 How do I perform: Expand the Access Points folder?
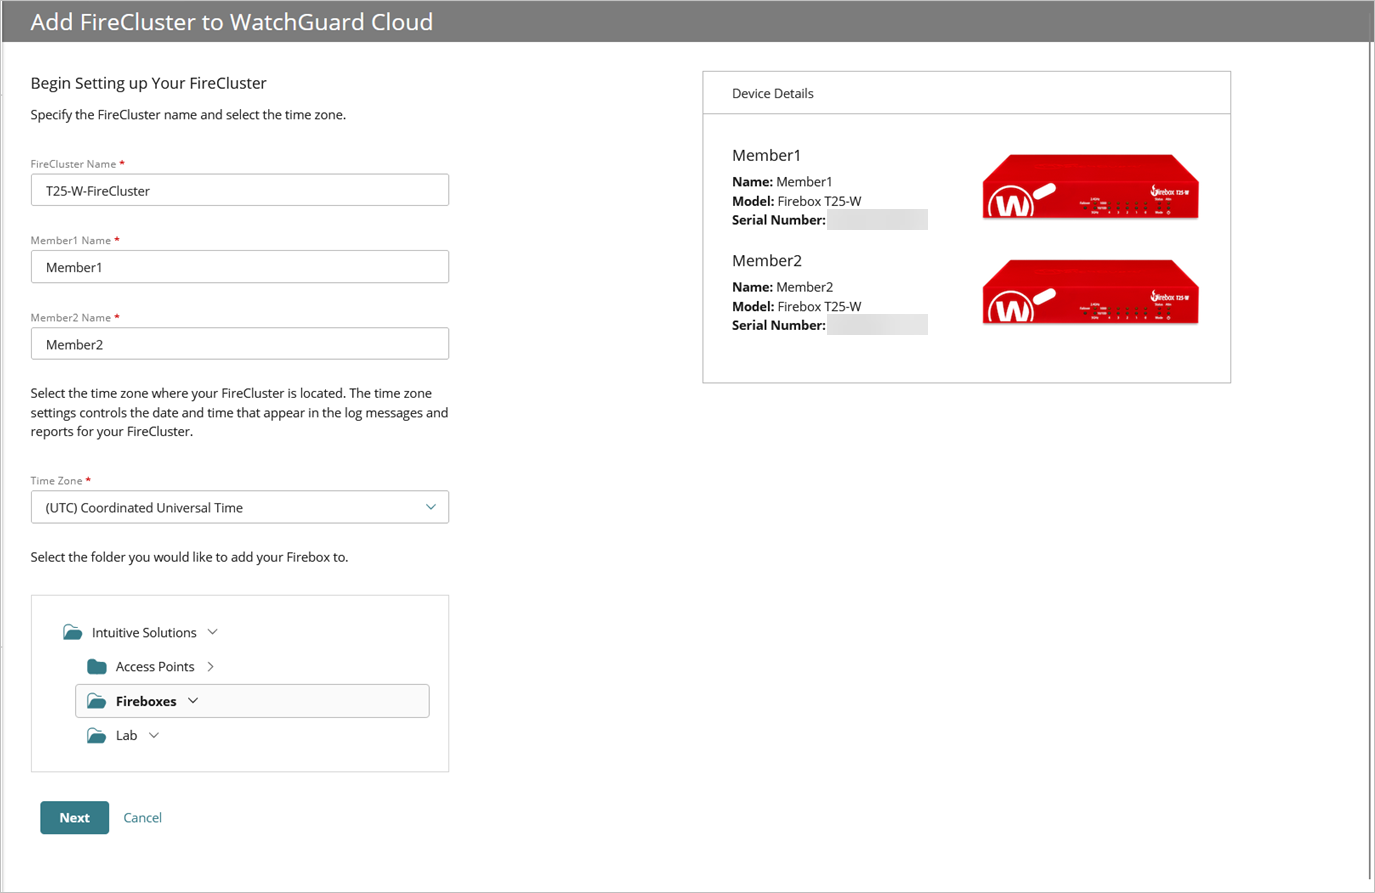coord(210,666)
